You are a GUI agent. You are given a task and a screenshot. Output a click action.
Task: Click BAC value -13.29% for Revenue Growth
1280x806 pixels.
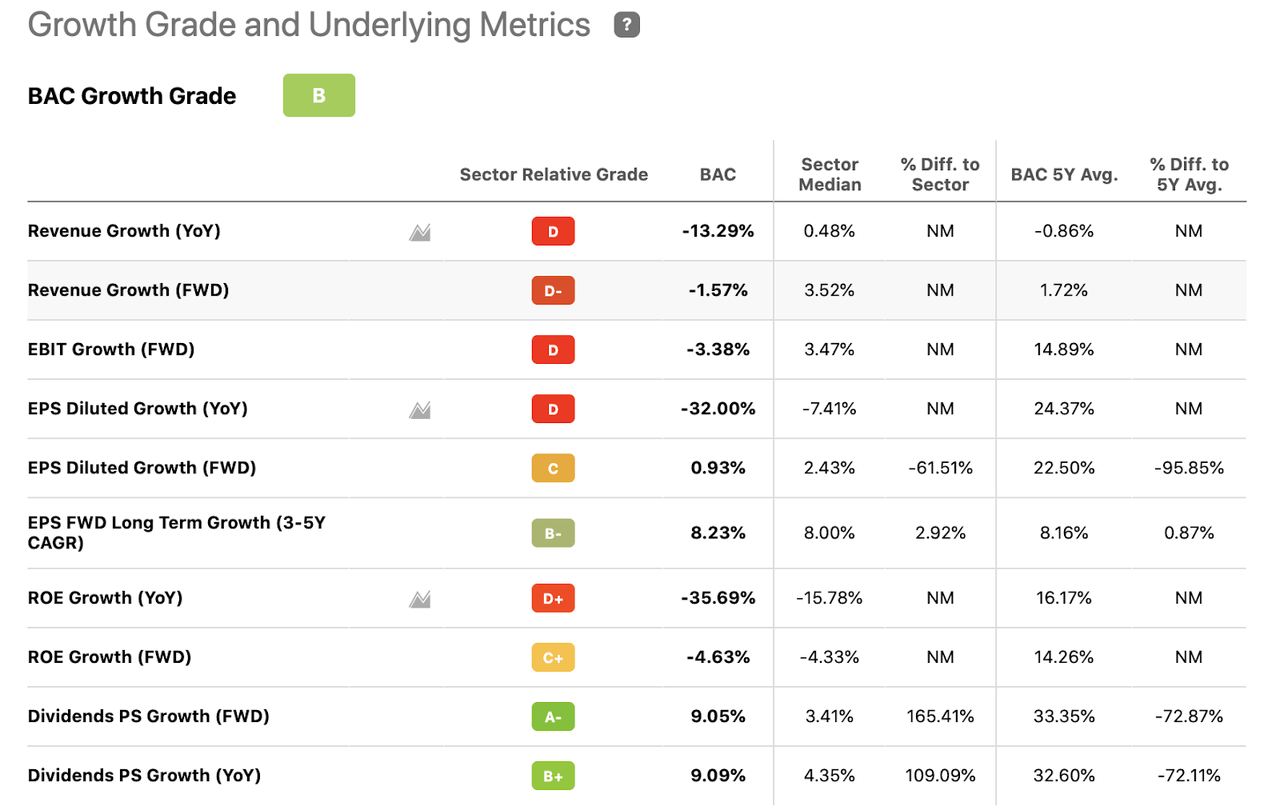click(718, 231)
